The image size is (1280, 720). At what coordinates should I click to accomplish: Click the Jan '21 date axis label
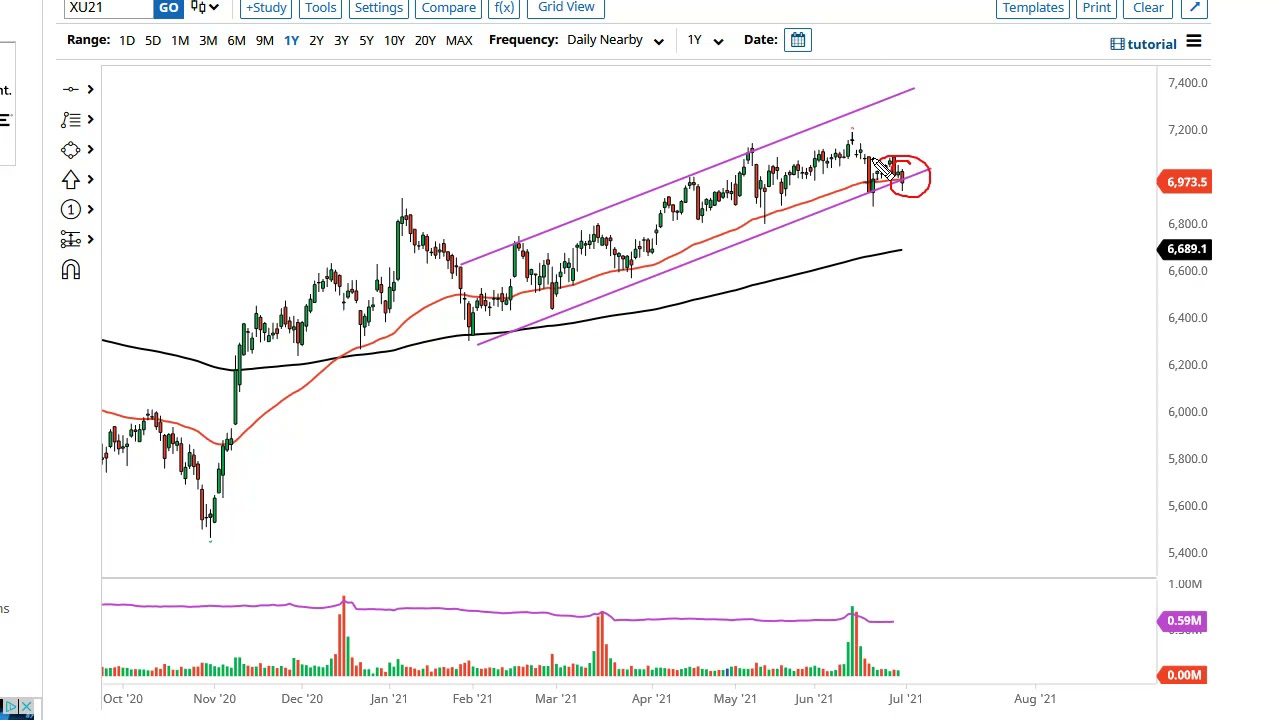(x=388, y=699)
